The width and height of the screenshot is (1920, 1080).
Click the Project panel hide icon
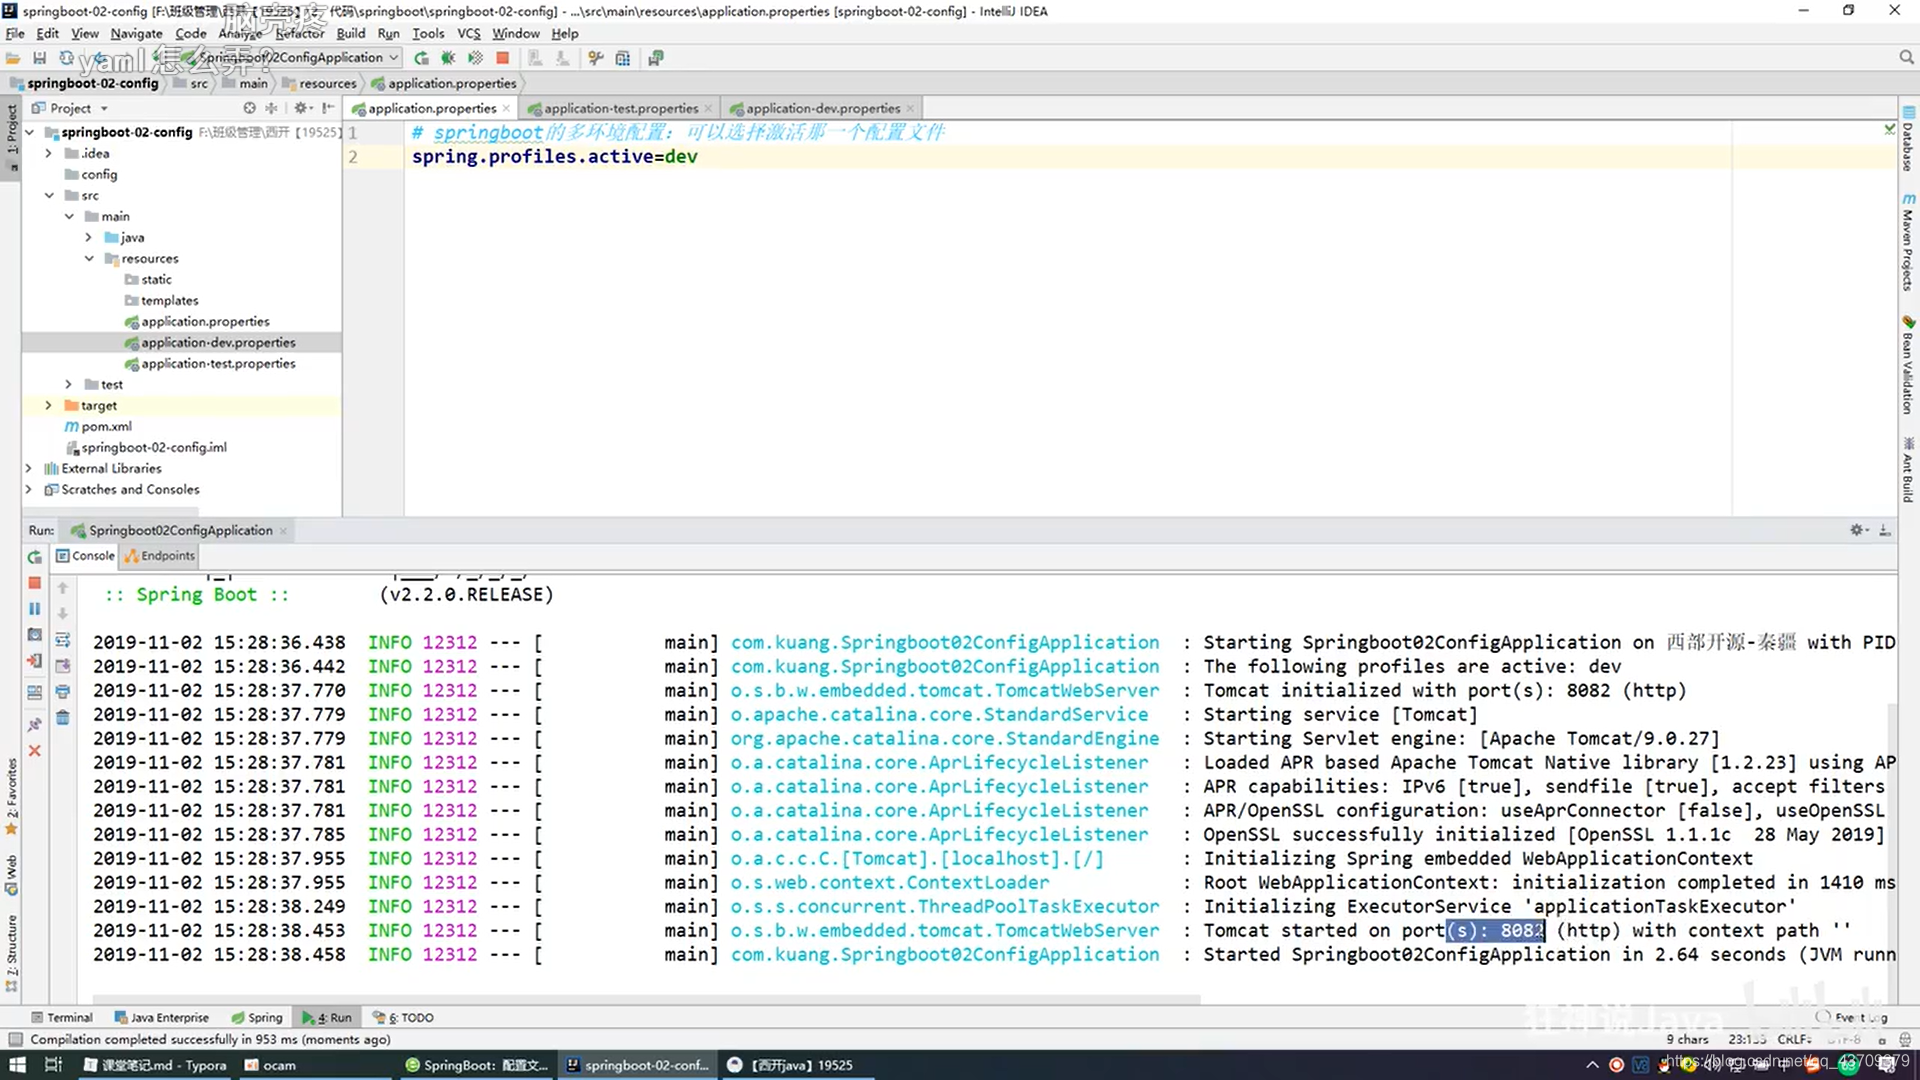pos(328,108)
